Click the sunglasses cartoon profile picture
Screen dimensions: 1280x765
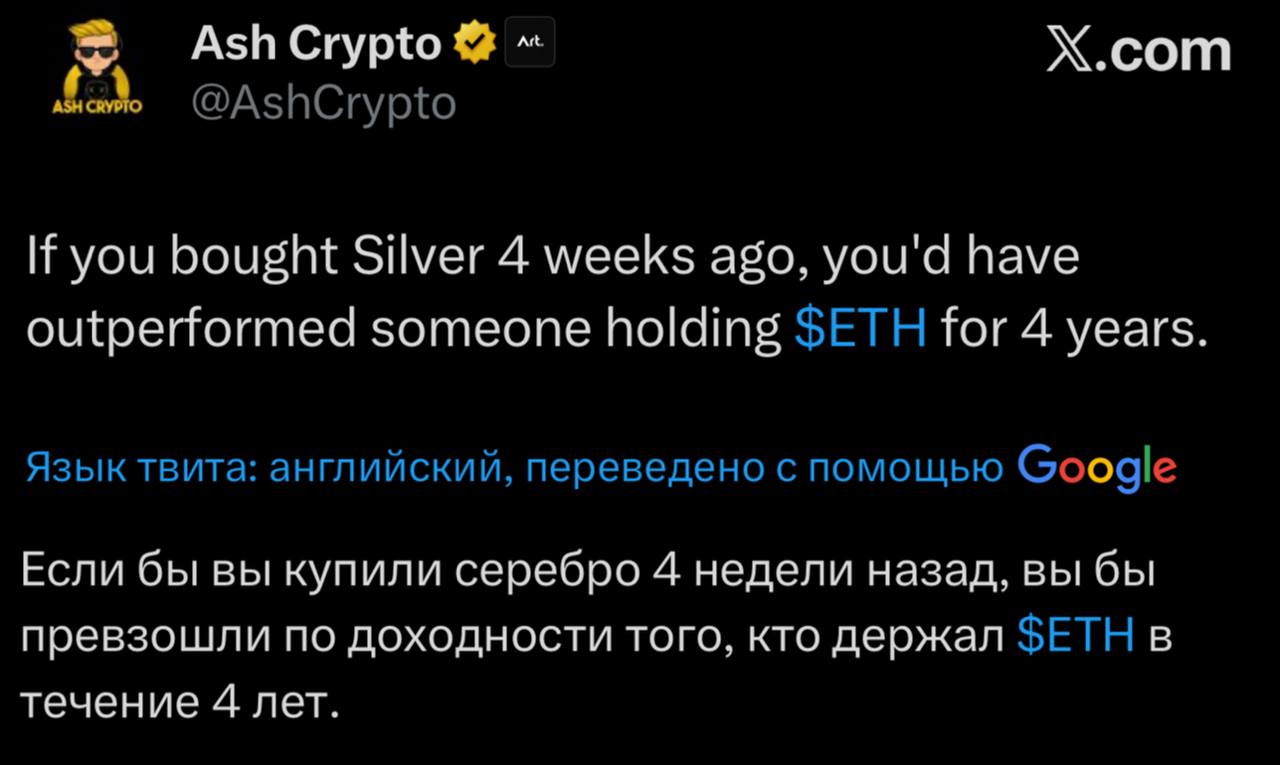click(x=95, y=55)
